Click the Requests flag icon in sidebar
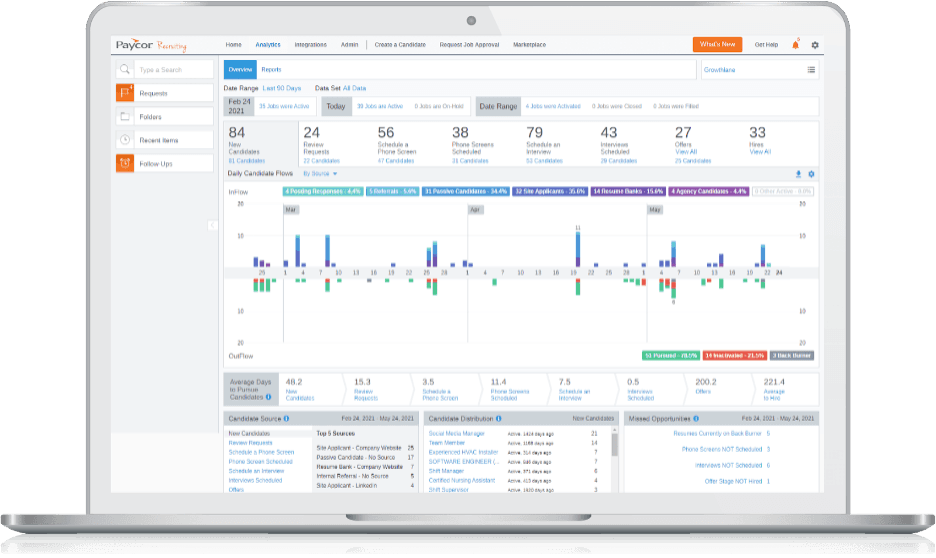The image size is (936, 558). 125,93
